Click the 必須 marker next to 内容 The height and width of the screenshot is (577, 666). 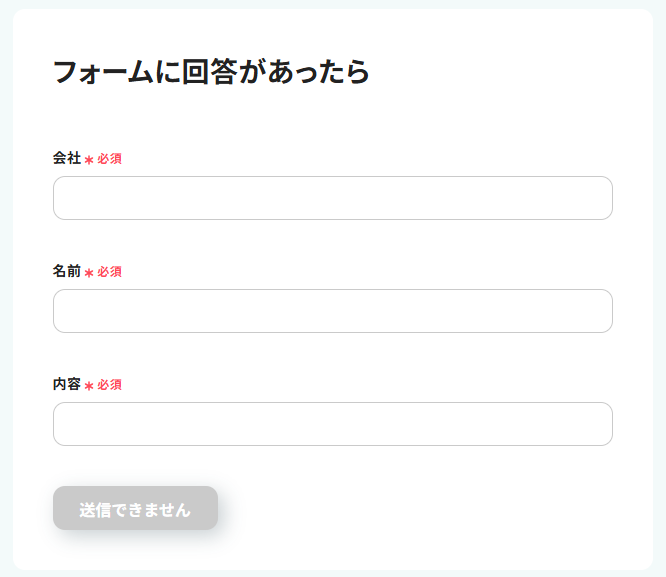(x=110, y=385)
